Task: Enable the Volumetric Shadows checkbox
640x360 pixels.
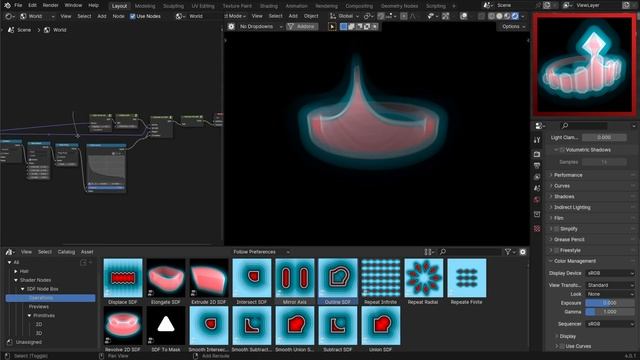Action: [x=562, y=150]
